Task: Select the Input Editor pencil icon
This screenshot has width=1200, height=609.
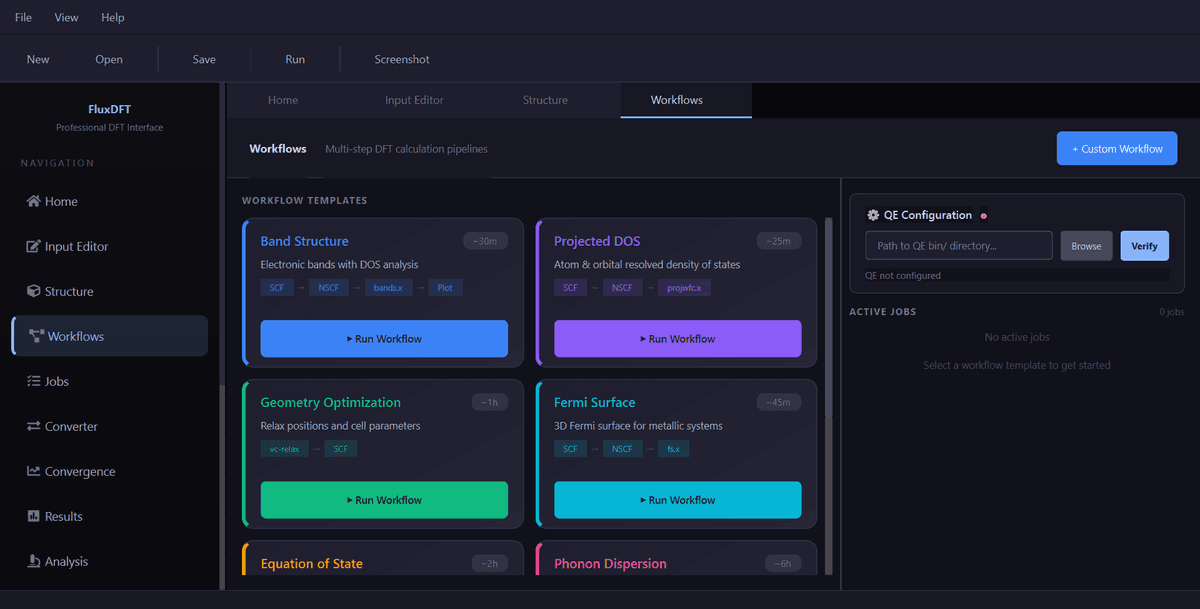Action: tap(34, 246)
